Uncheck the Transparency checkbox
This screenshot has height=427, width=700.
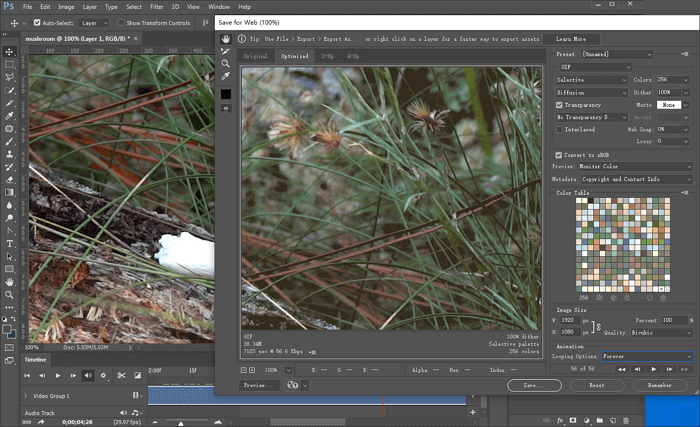(x=559, y=104)
